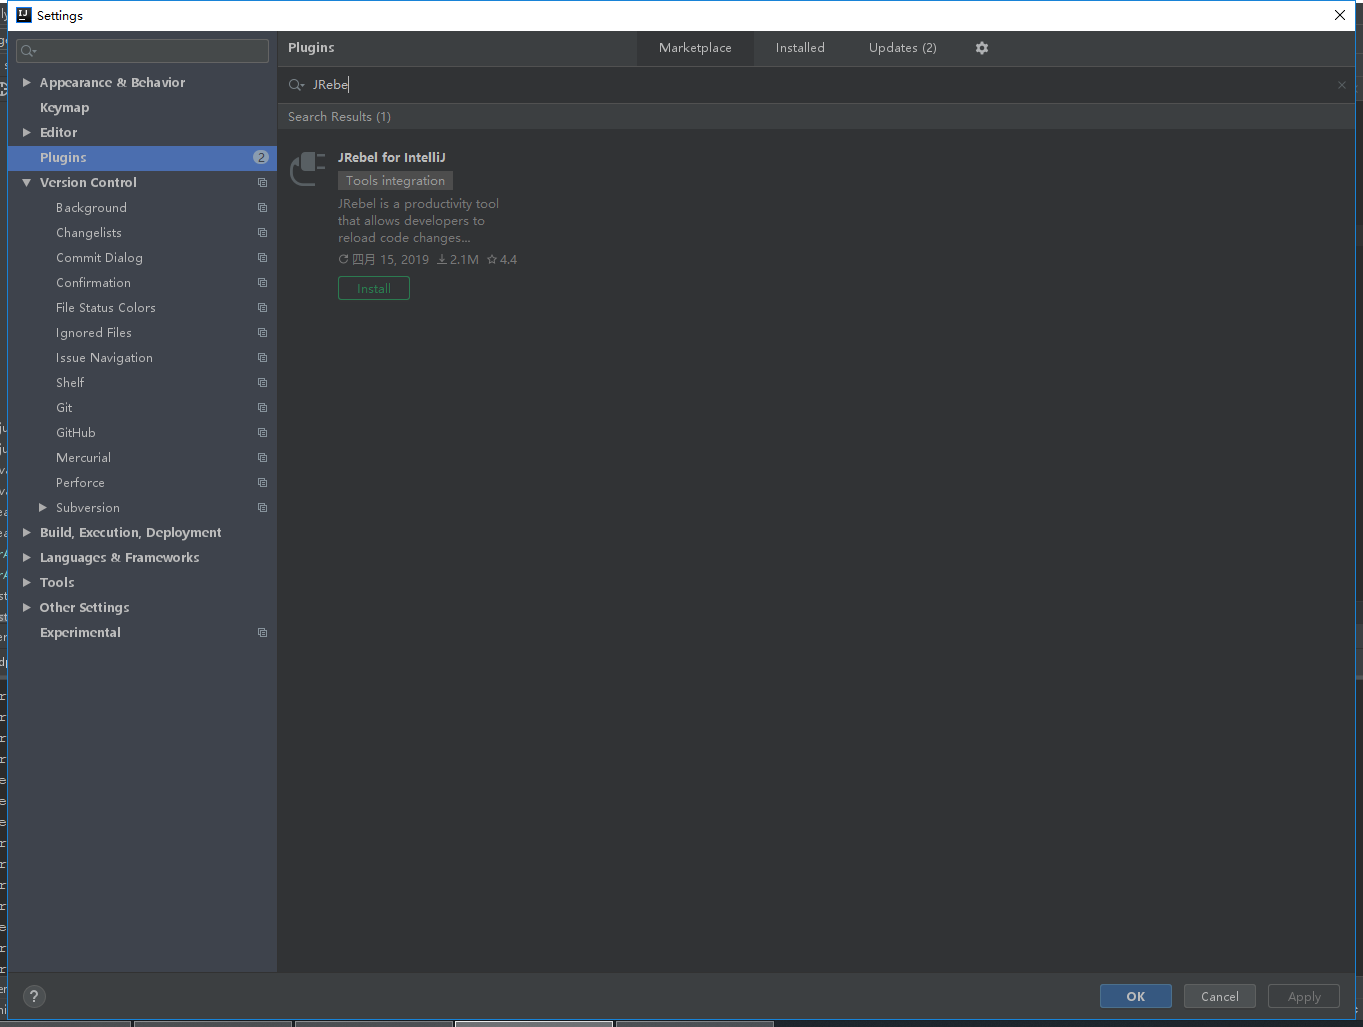Image resolution: width=1363 pixels, height=1027 pixels.
Task: Confirm settings with the OK button
Action: coord(1136,996)
